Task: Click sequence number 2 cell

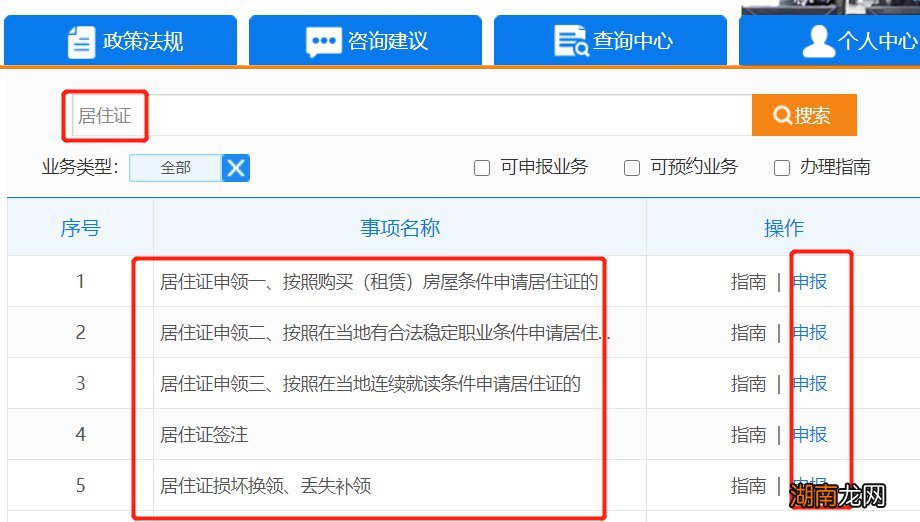Action: tap(80, 333)
